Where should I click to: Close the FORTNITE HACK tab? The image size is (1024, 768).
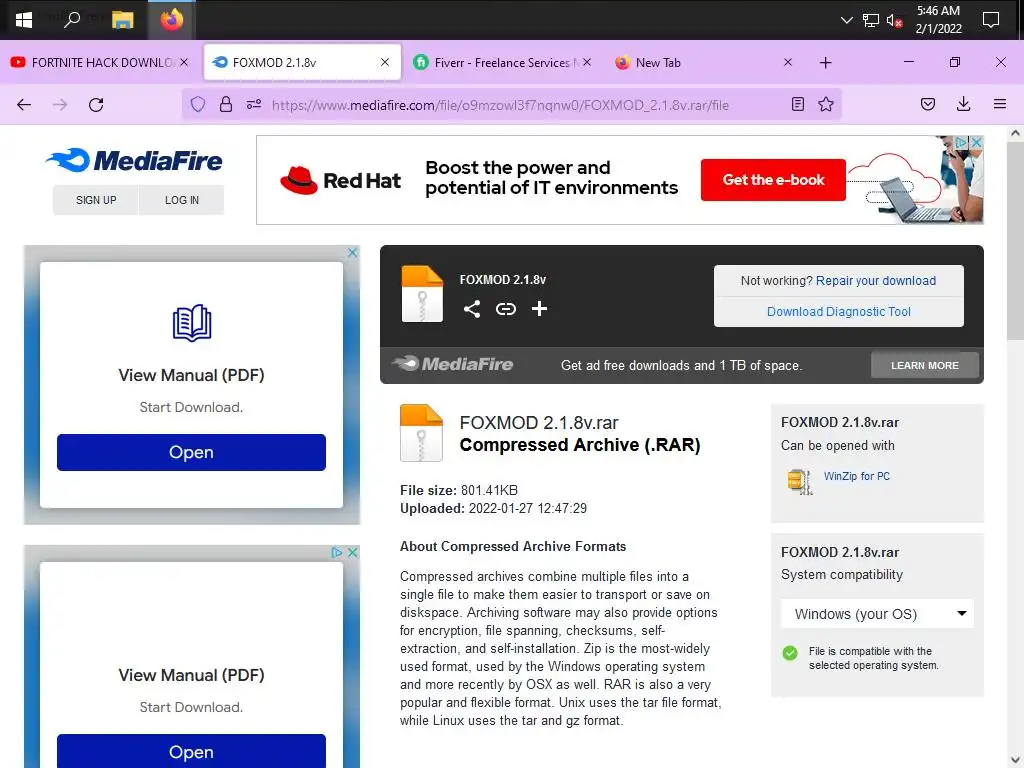184,62
